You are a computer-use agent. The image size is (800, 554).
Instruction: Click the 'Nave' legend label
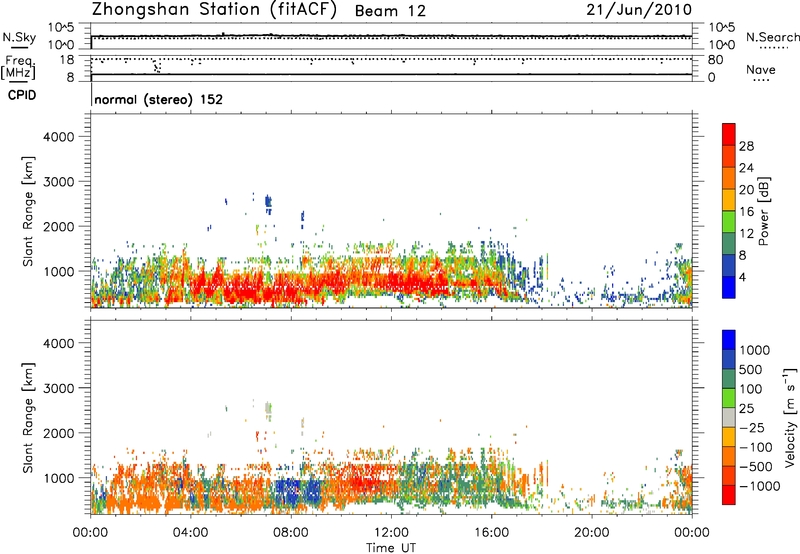[x=761, y=70]
